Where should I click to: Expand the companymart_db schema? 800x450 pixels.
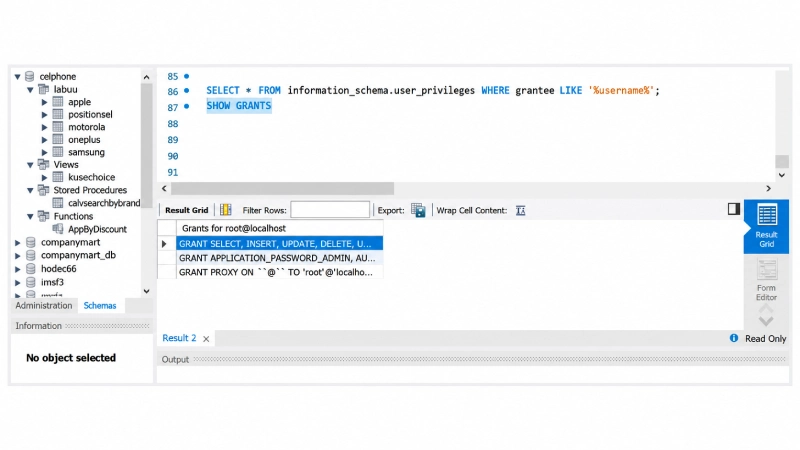tap(18, 255)
